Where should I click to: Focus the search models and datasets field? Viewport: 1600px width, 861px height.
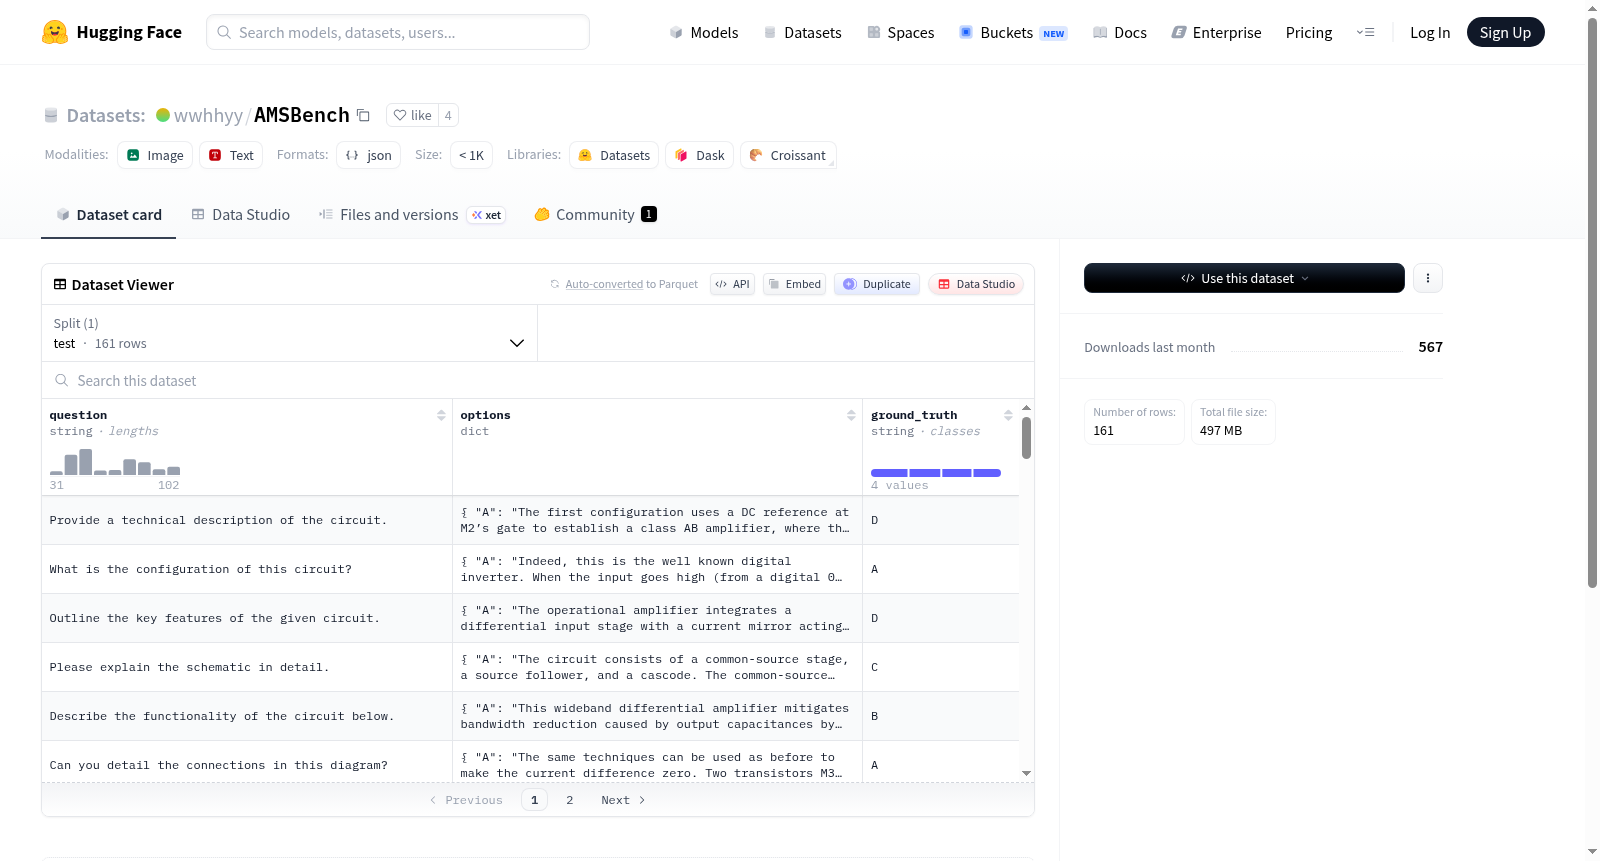coord(398,32)
